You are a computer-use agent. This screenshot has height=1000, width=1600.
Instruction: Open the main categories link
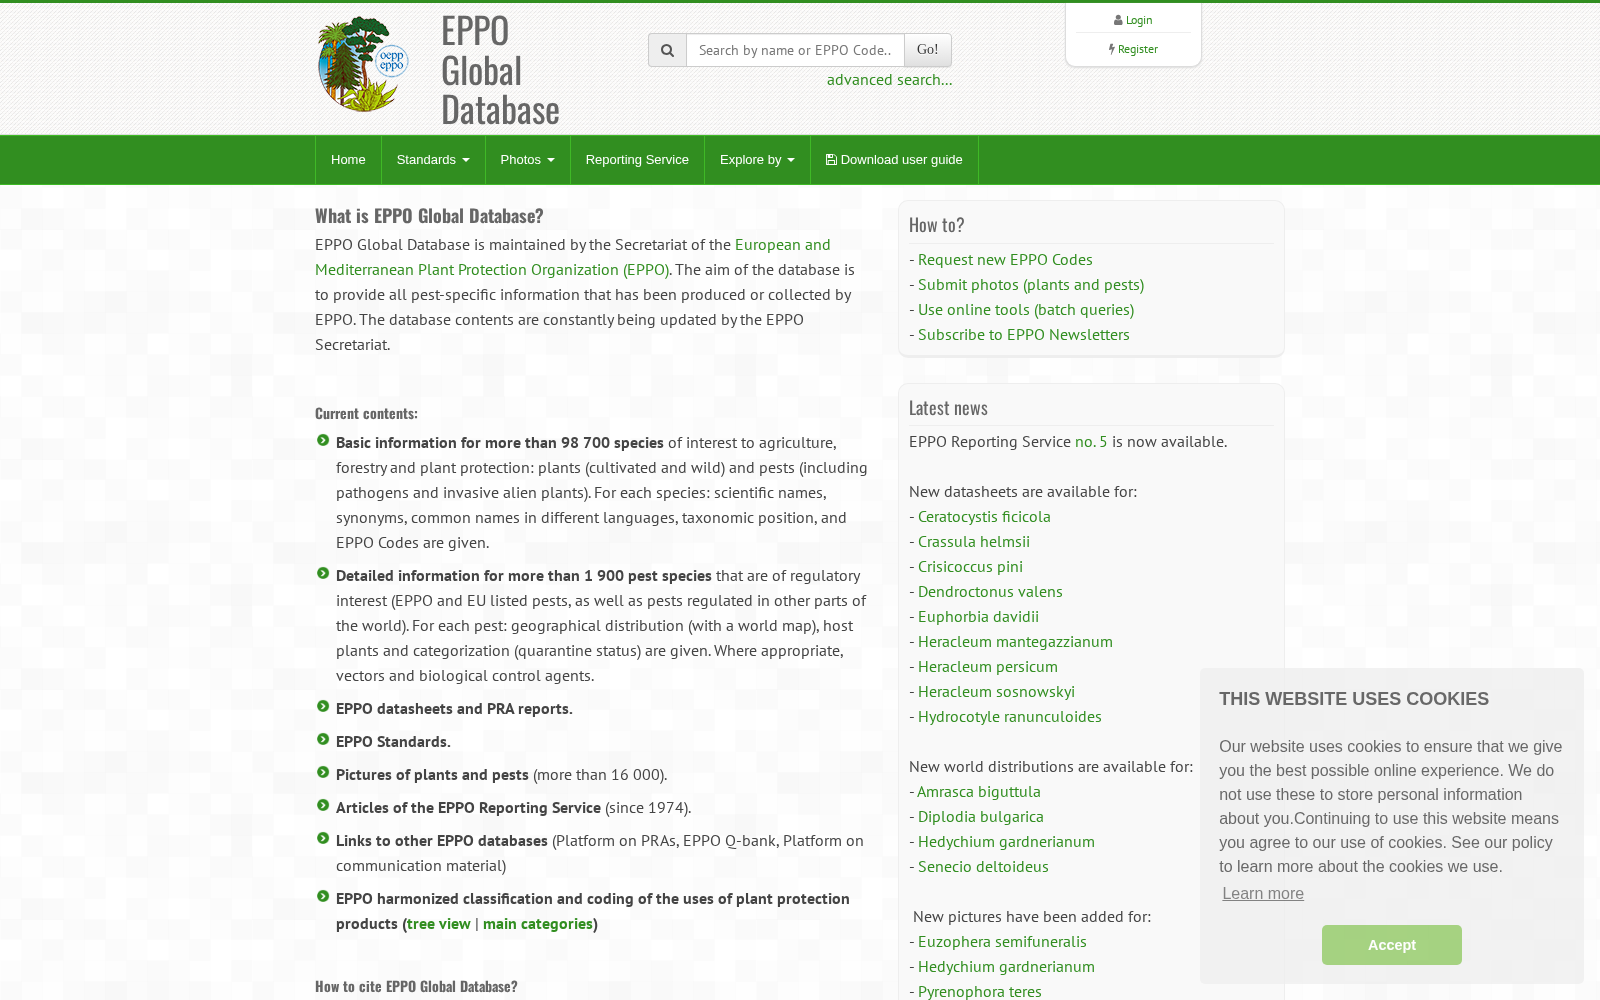(538, 924)
